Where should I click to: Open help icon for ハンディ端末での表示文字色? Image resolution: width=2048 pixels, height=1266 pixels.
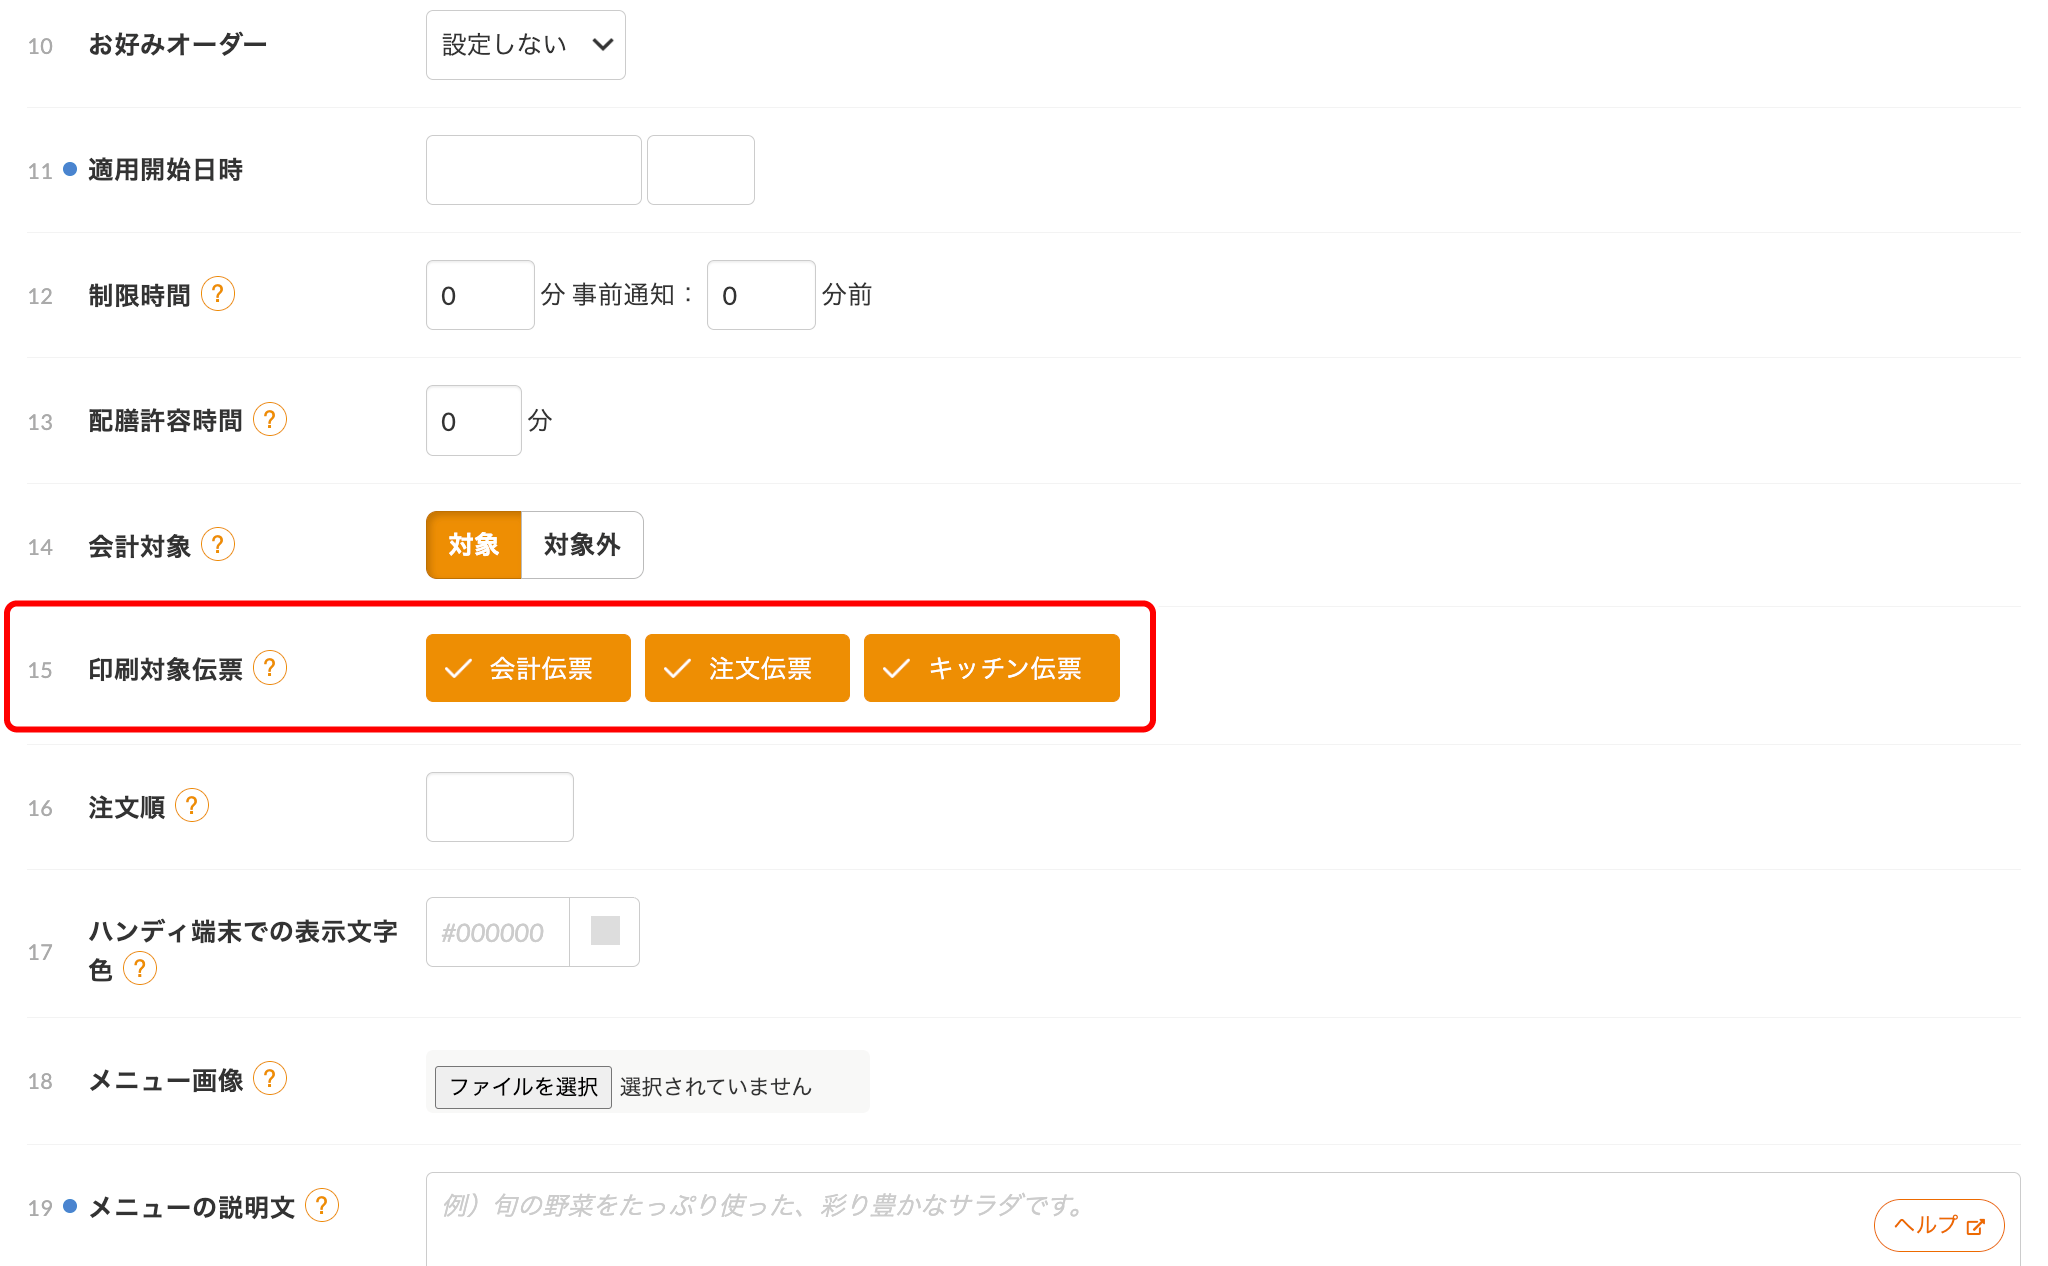140,968
